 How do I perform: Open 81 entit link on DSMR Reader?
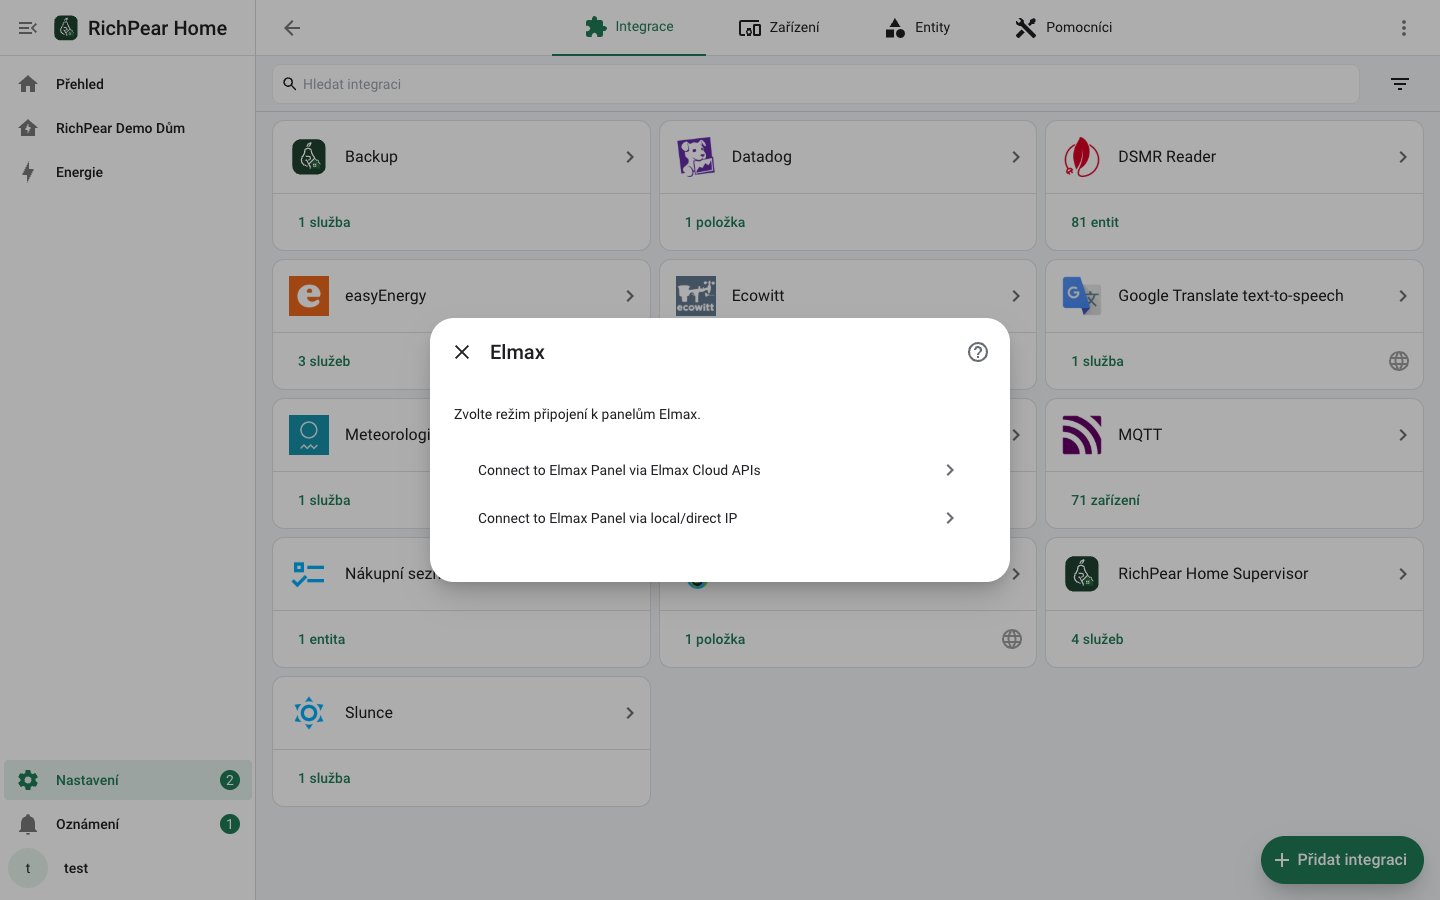click(x=1095, y=222)
